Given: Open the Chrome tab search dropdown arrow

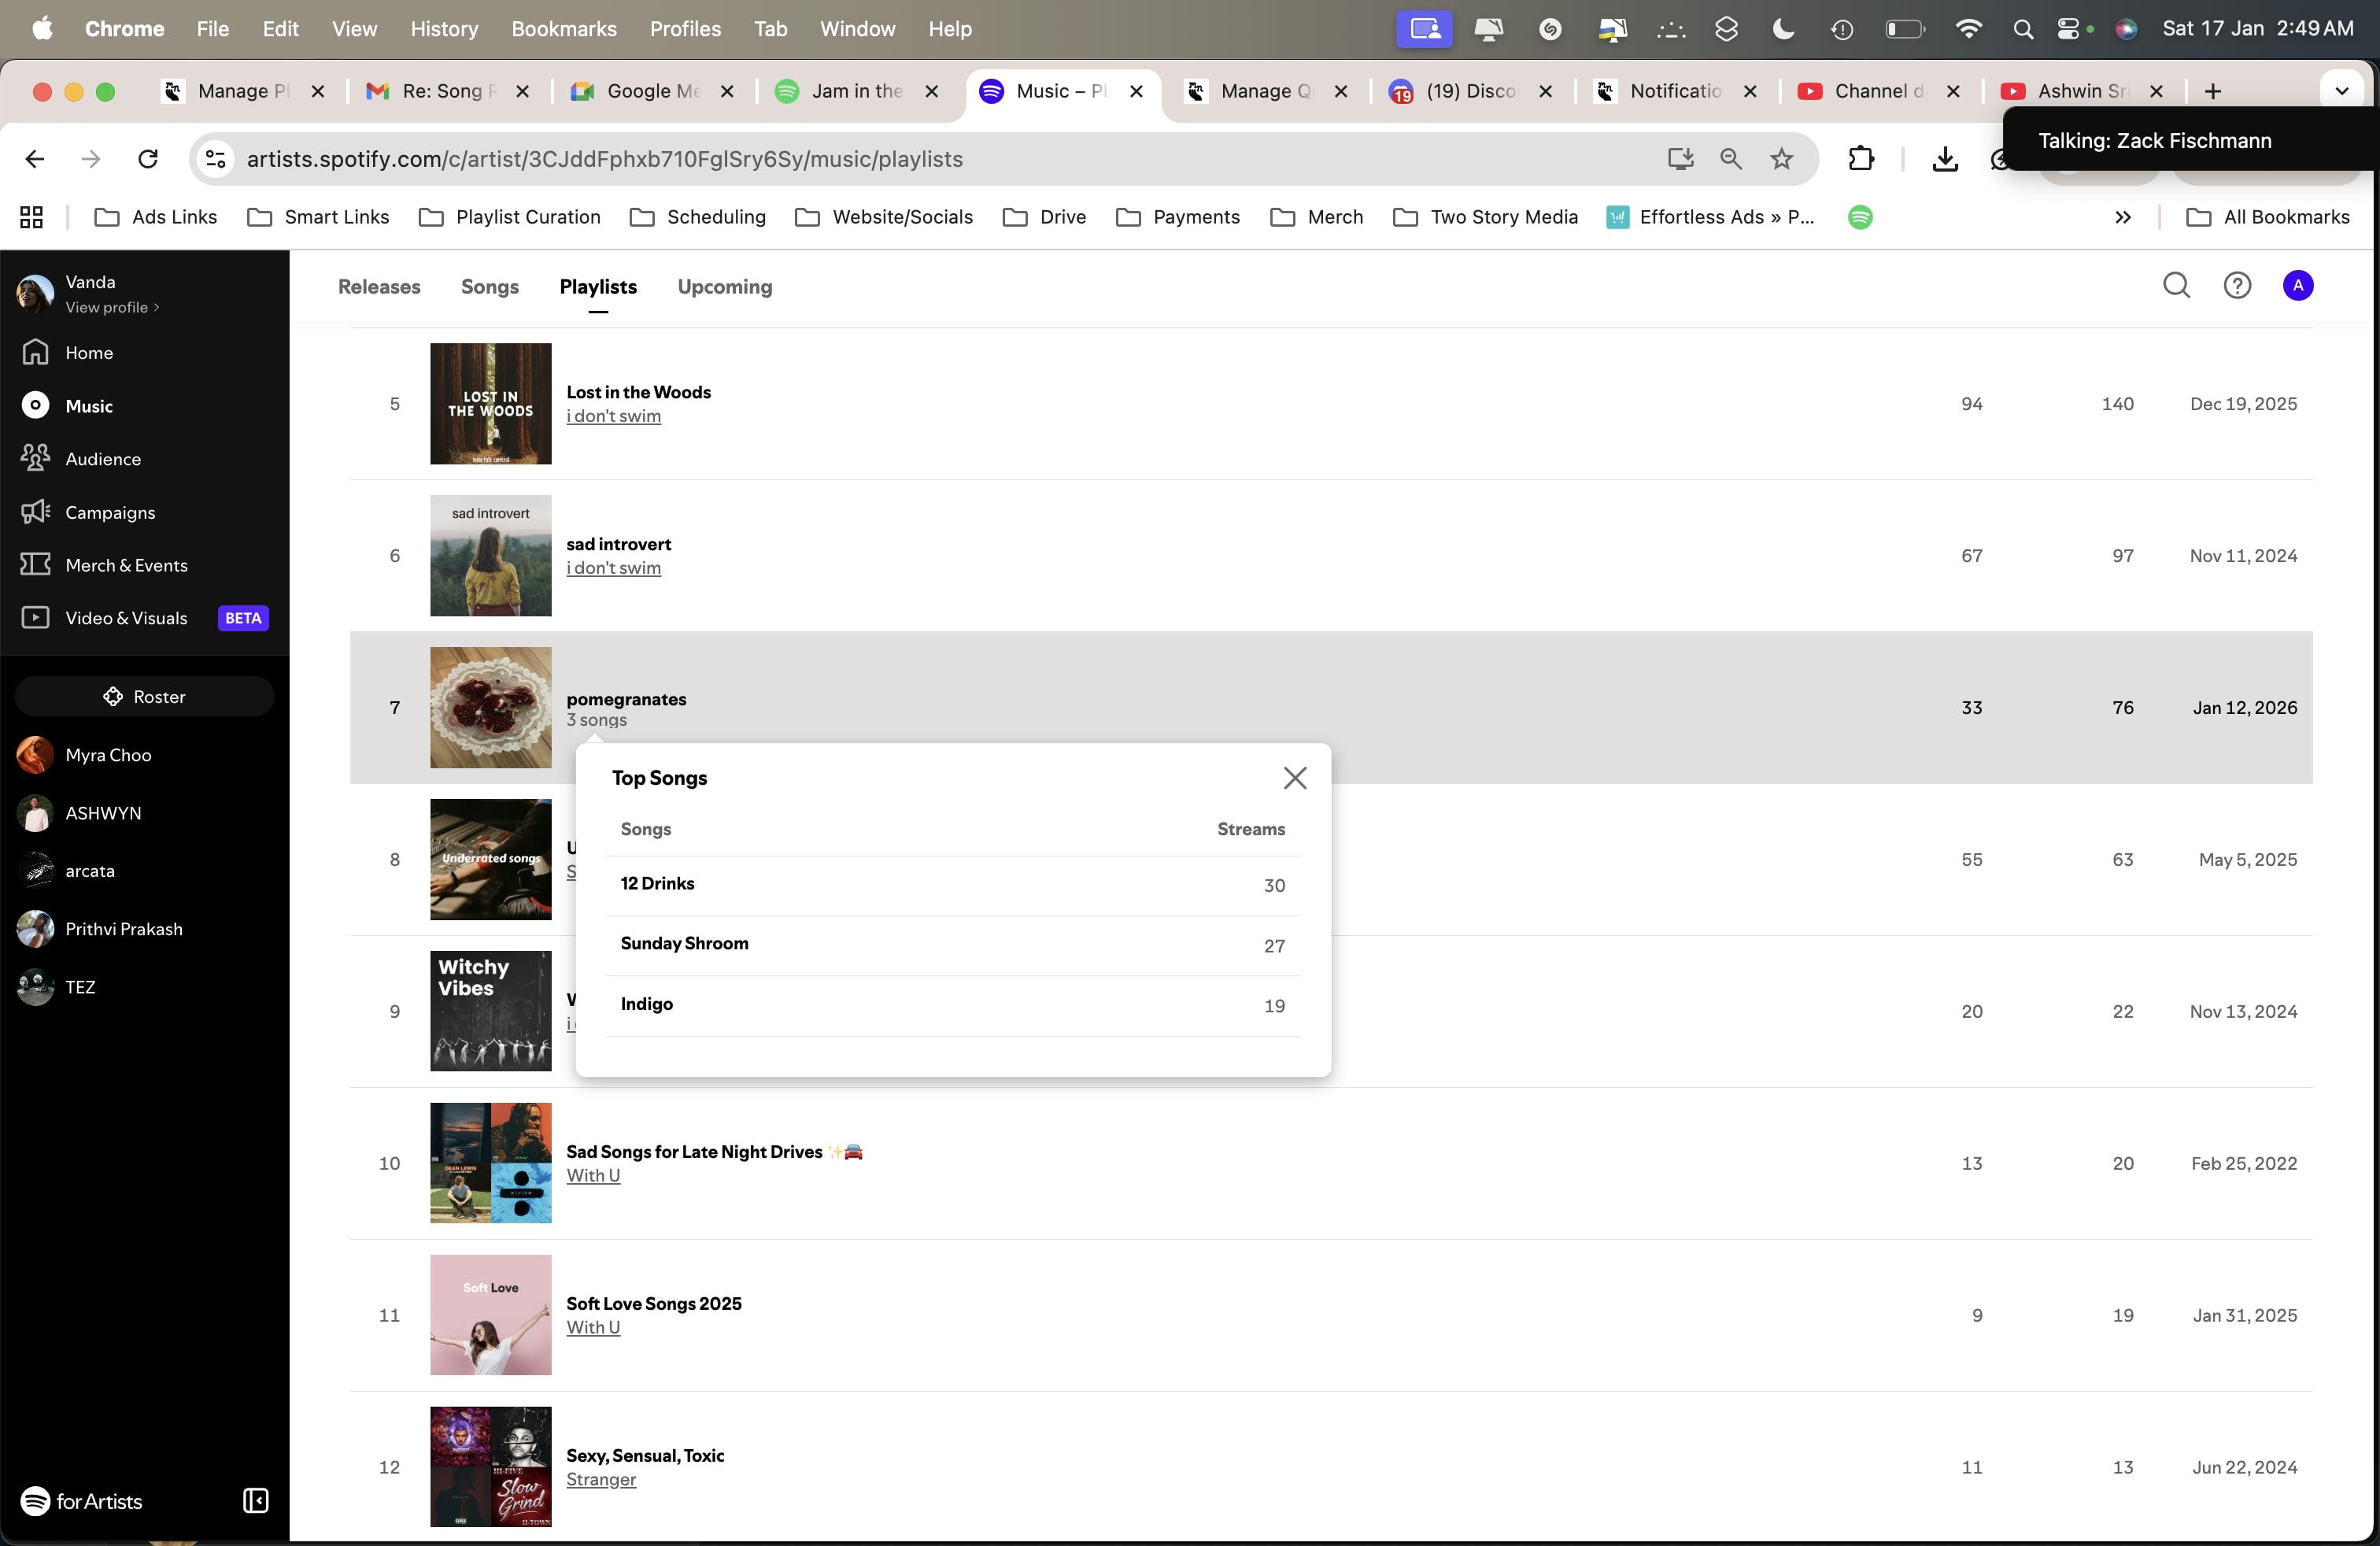Looking at the screenshot, I should (2341, 91).
